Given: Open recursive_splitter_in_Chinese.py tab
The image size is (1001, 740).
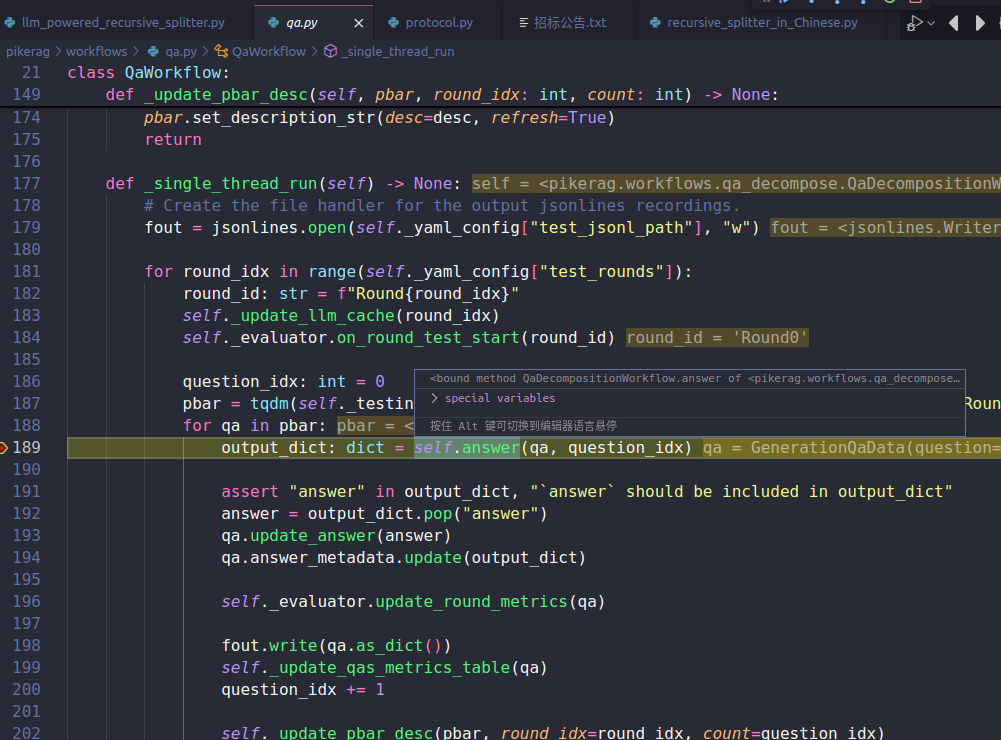Looking at the screenshot, I should pos(762,22).
